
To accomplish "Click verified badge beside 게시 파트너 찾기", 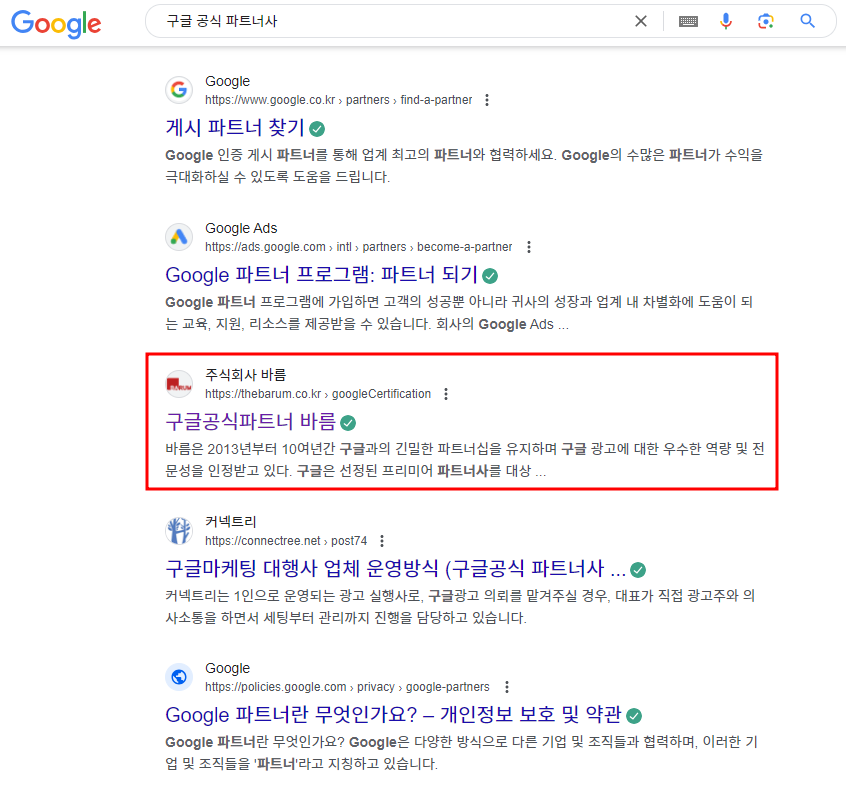I will click(317, 129).
